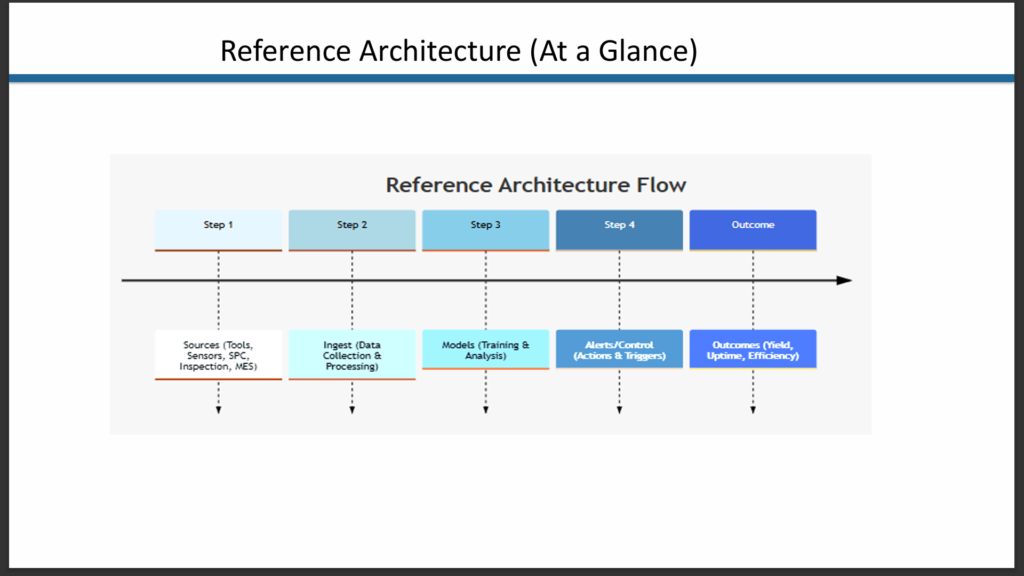This screenshot has width=1024, height=576.
Task: Click the Outcome header box
Action: [753, 230]
